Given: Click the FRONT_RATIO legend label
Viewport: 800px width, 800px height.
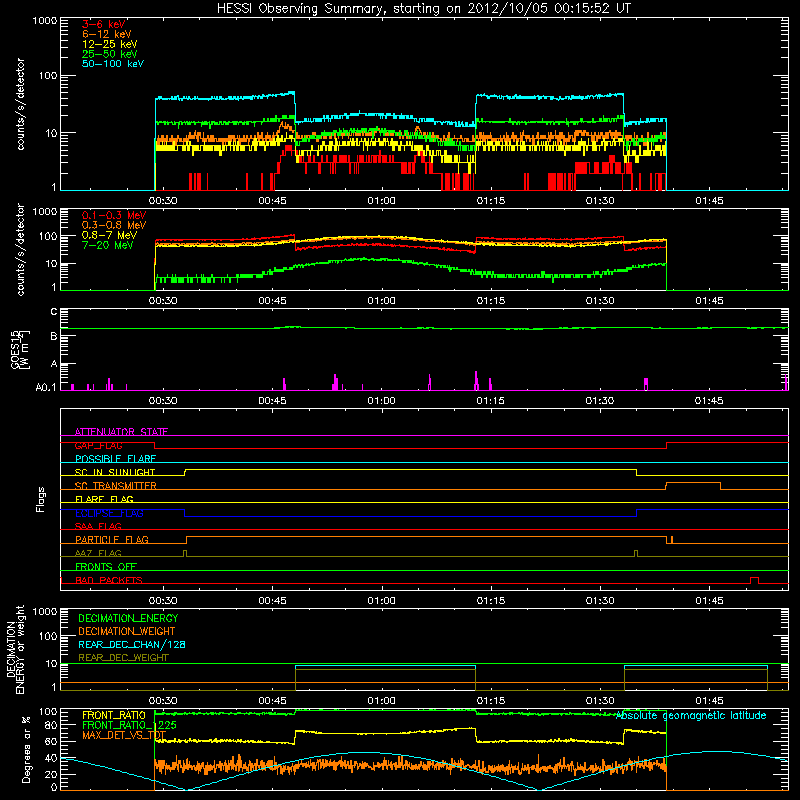Looking at the screenshot, I should (114, 715).
